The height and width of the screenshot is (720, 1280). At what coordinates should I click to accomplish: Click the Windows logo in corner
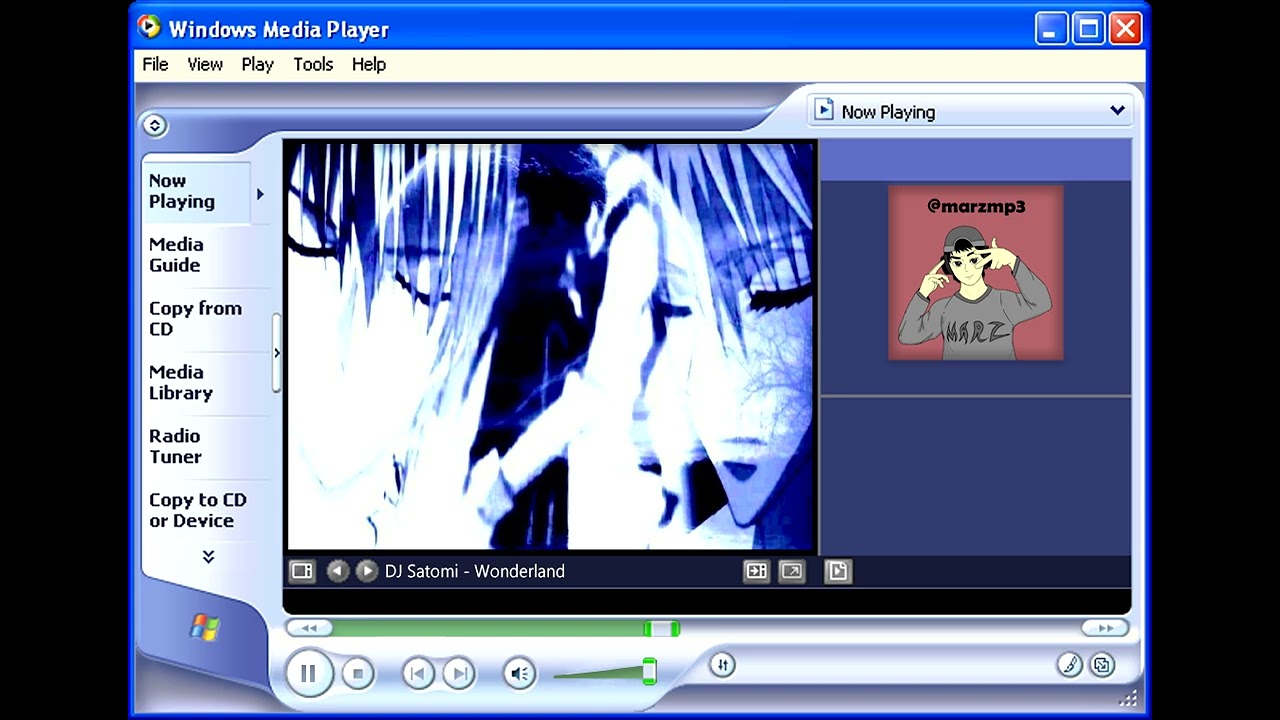coord(205,627)
